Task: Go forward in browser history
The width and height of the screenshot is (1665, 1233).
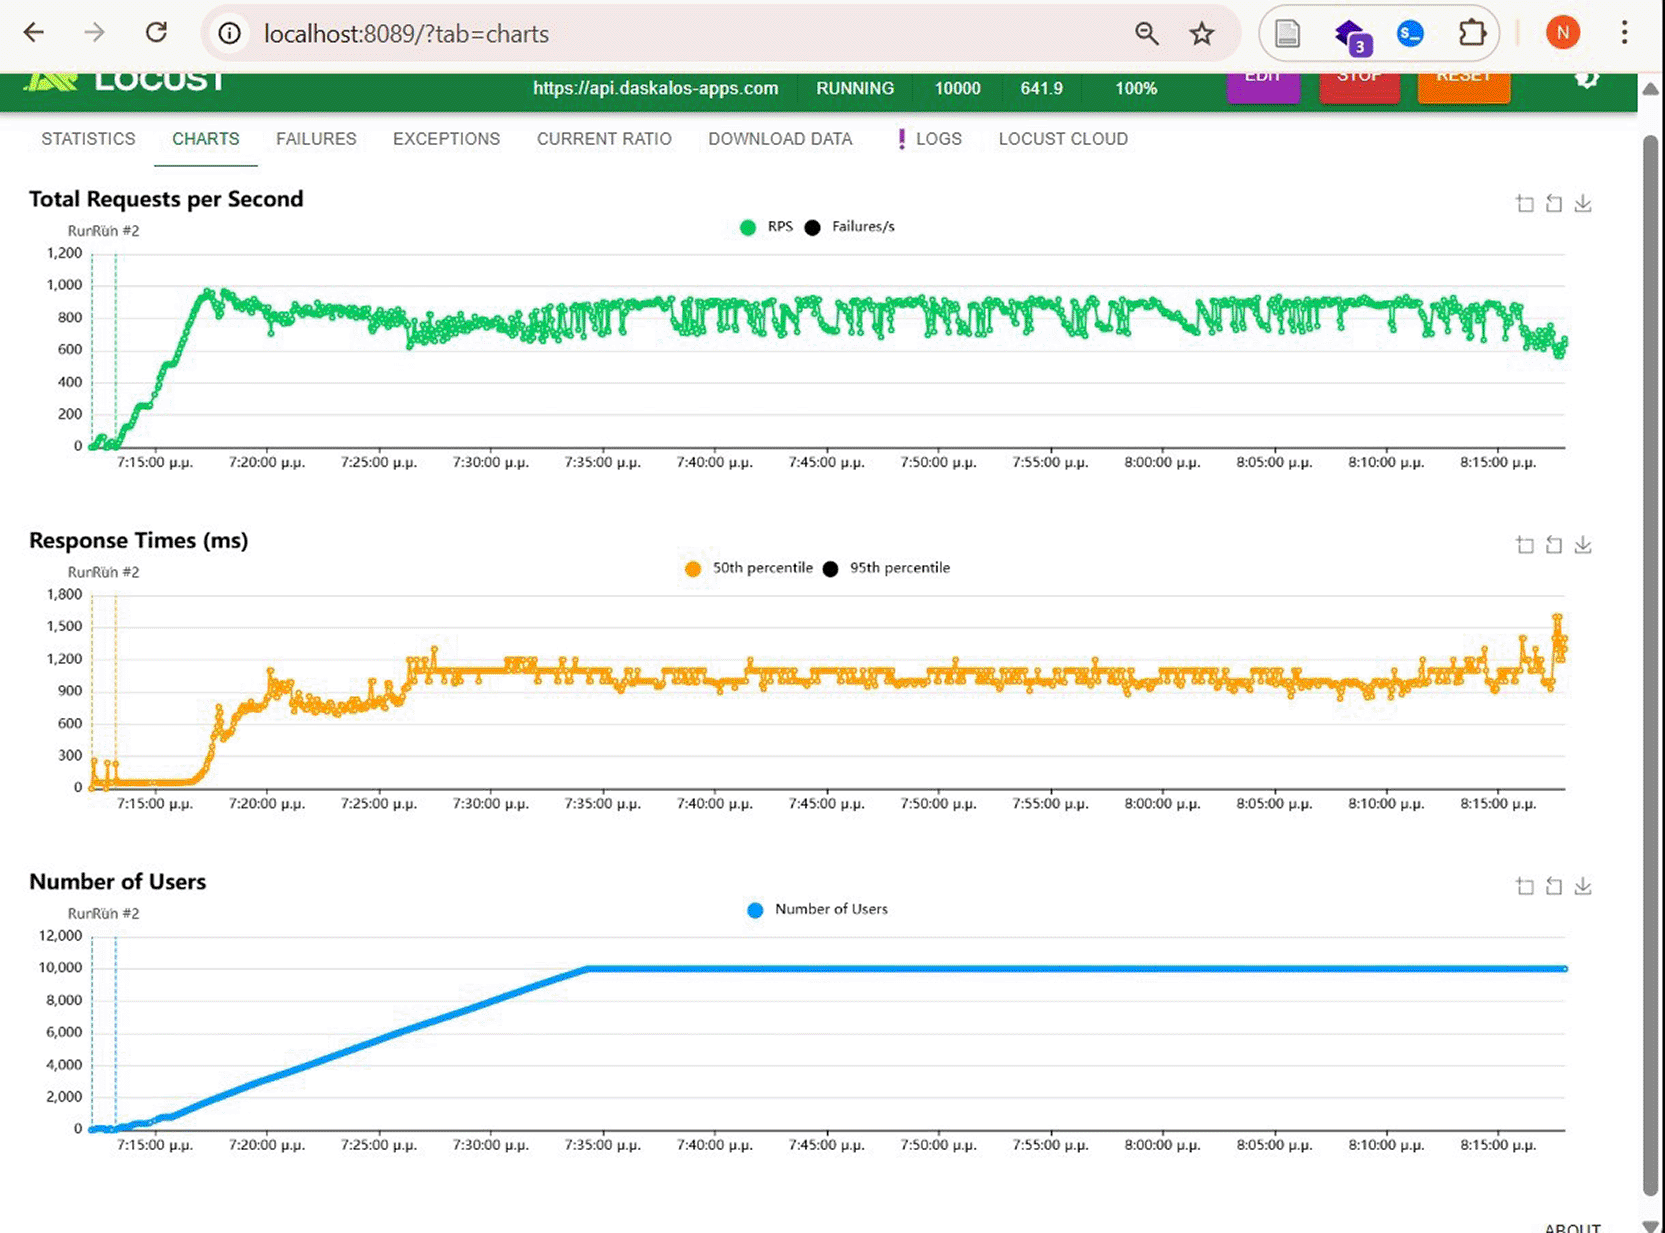Action: coord(94,33)
